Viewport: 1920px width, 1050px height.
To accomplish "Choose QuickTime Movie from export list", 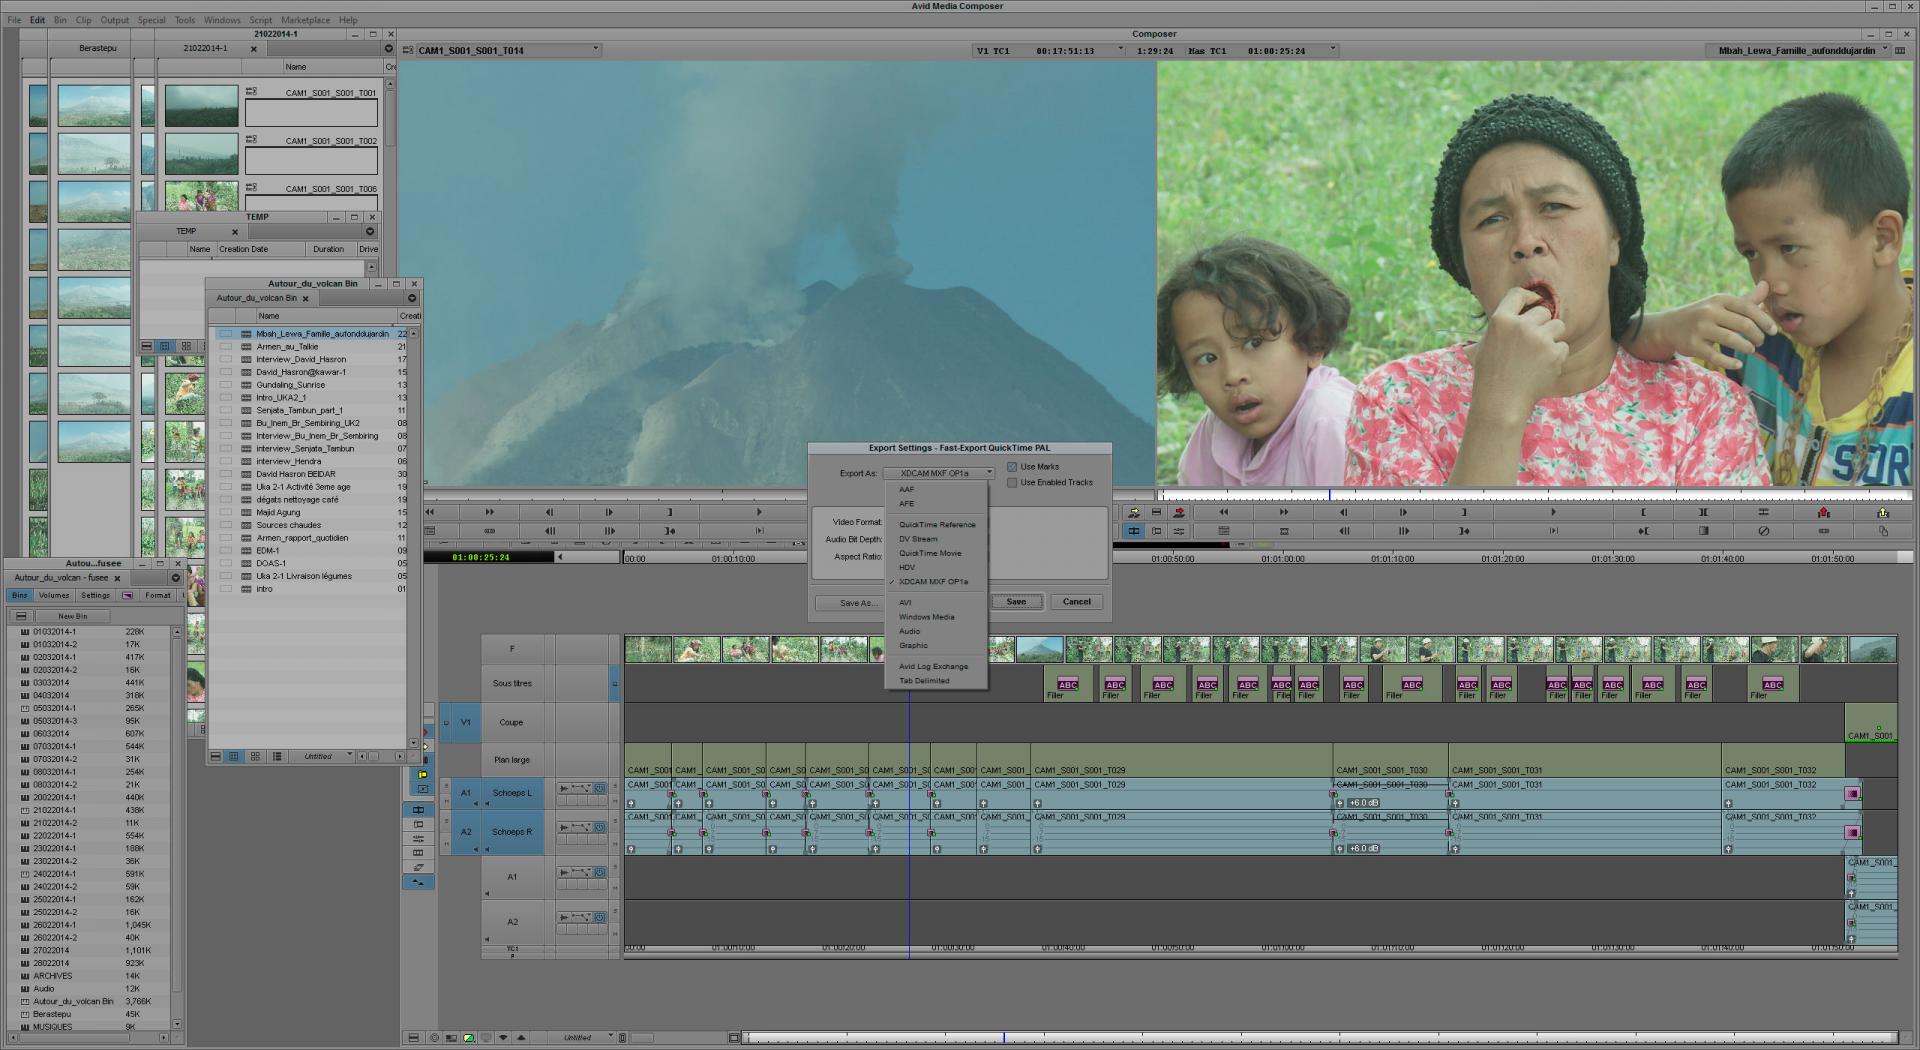I will click(930, 553).
